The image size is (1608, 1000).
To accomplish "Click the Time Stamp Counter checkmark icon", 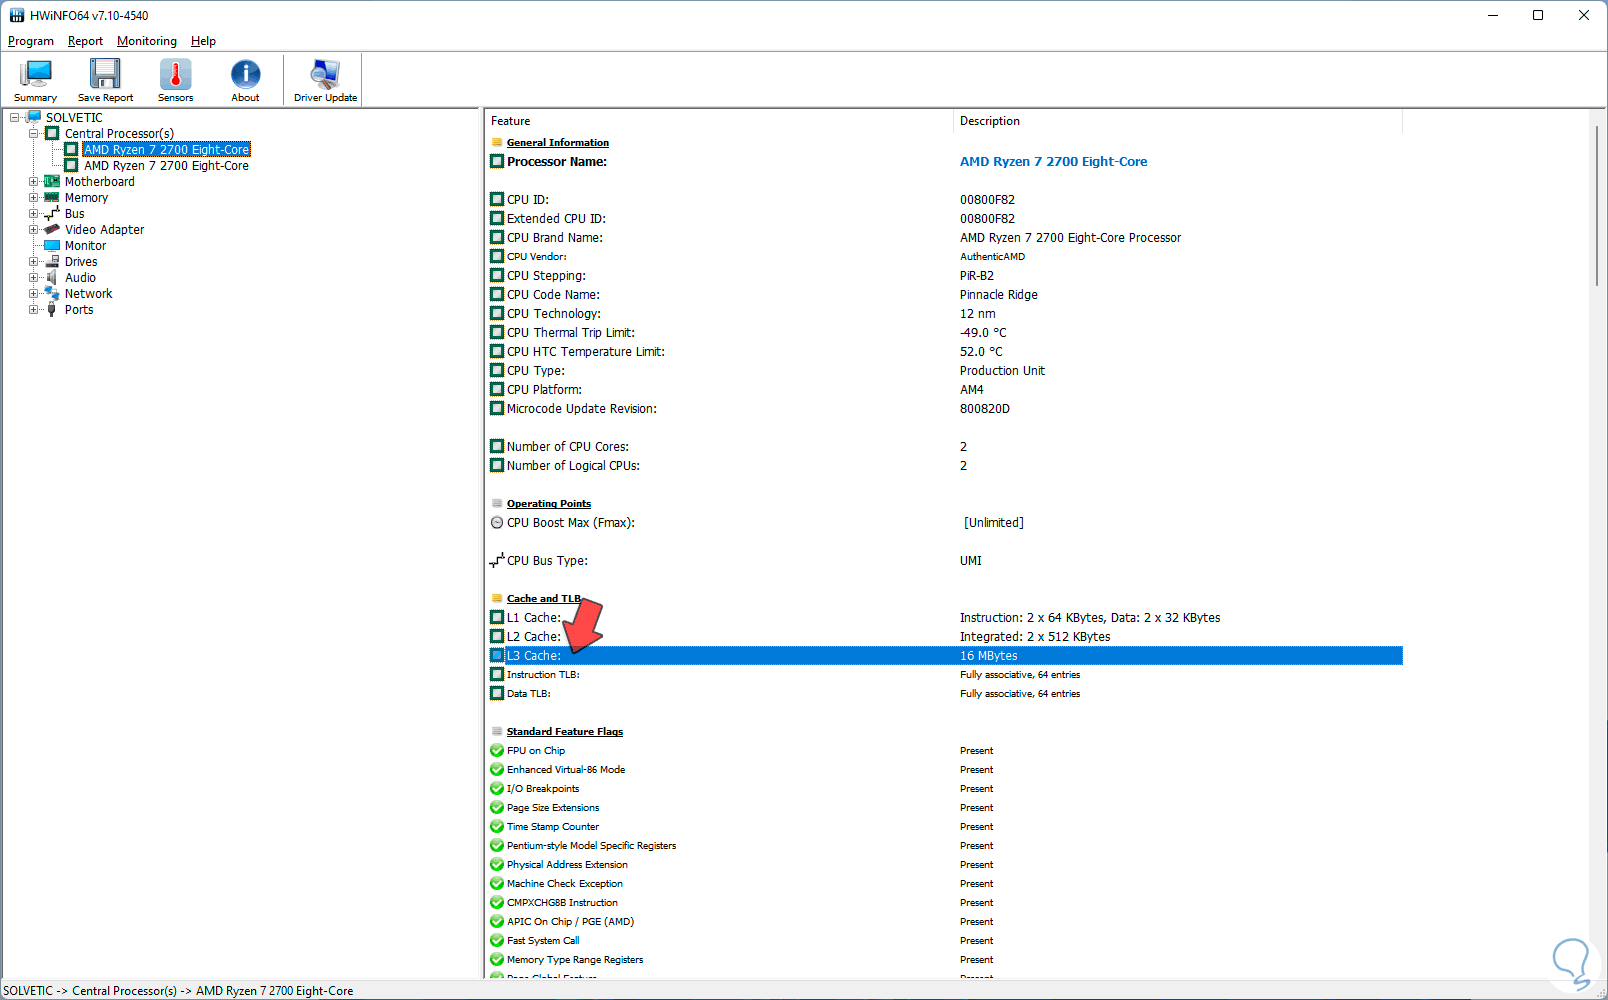I will pyautogui.click(x=497, y=827).
